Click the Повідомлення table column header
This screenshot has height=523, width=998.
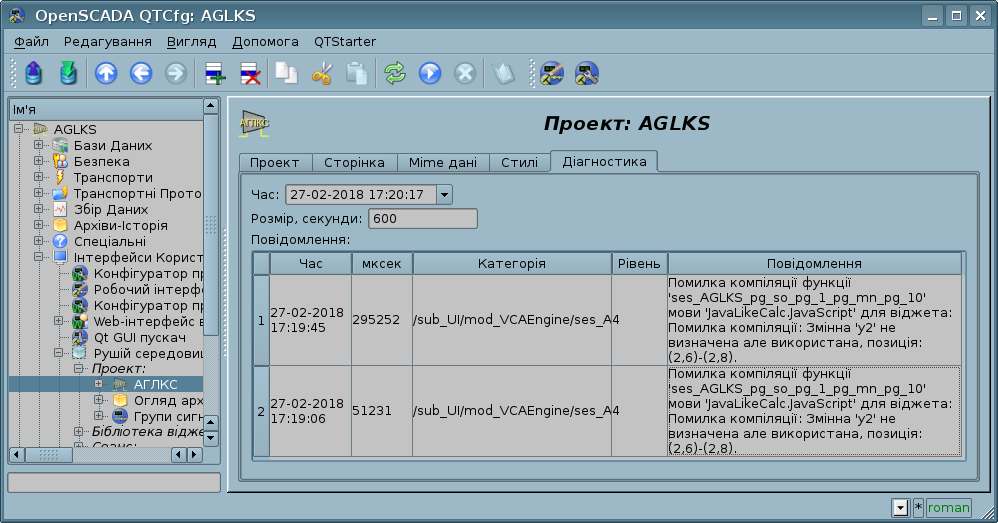click(x=814, y=263)
